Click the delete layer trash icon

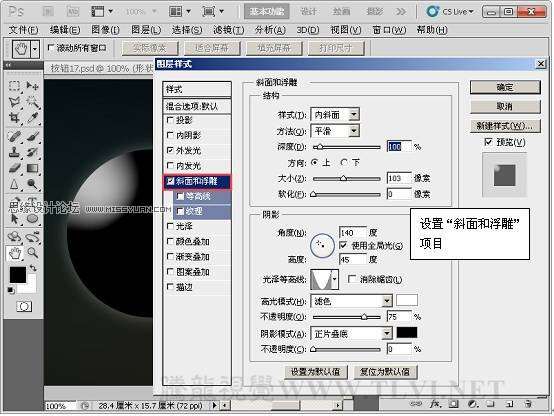pos(528,404)
